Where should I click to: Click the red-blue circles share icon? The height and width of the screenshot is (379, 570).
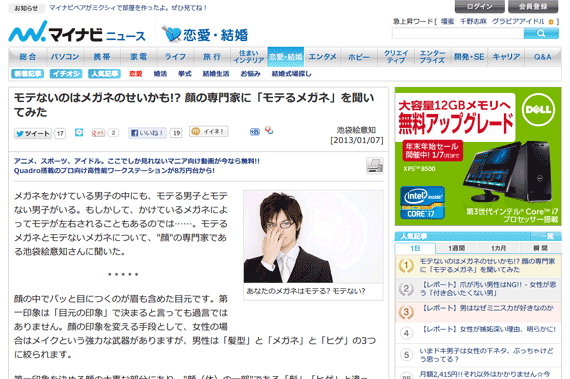(269, 130)
